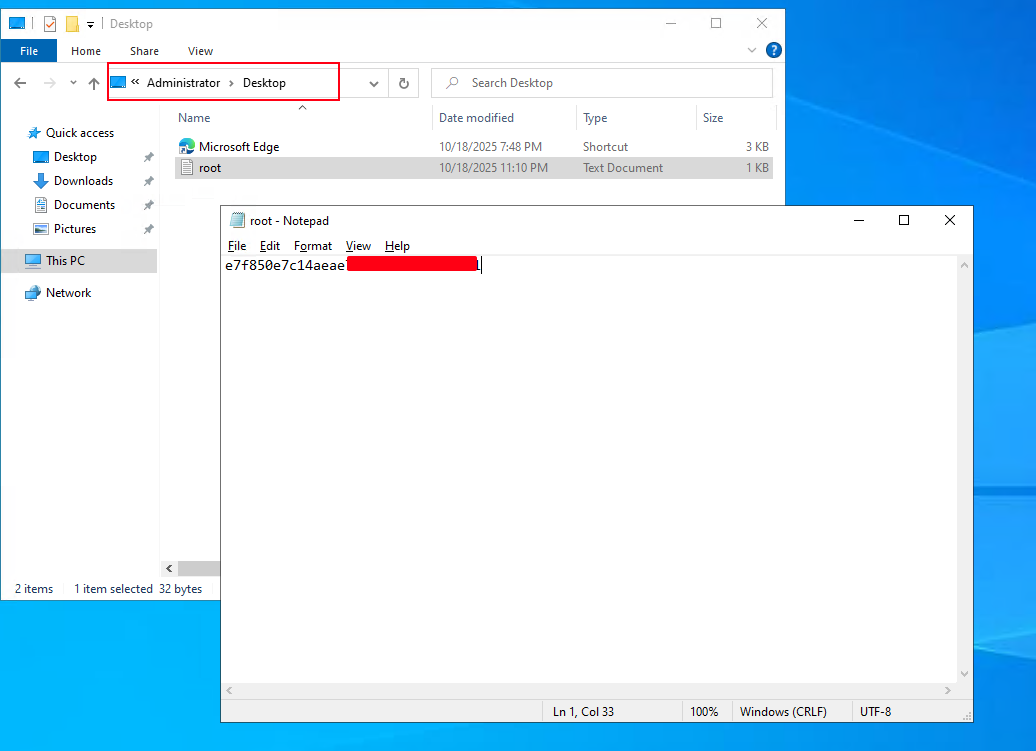Go up one folder level

pos(94,83)
